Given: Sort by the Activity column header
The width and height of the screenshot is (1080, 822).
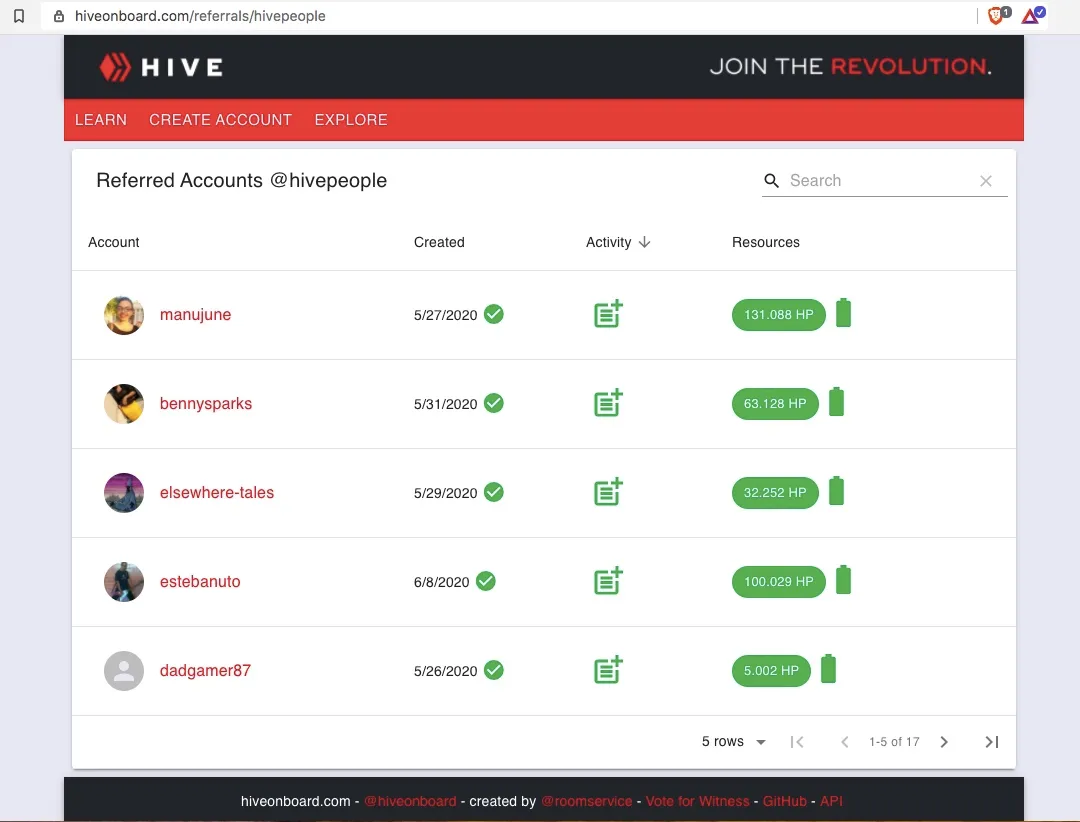Looking at the screenshot, I should click(x=608, y=243).
